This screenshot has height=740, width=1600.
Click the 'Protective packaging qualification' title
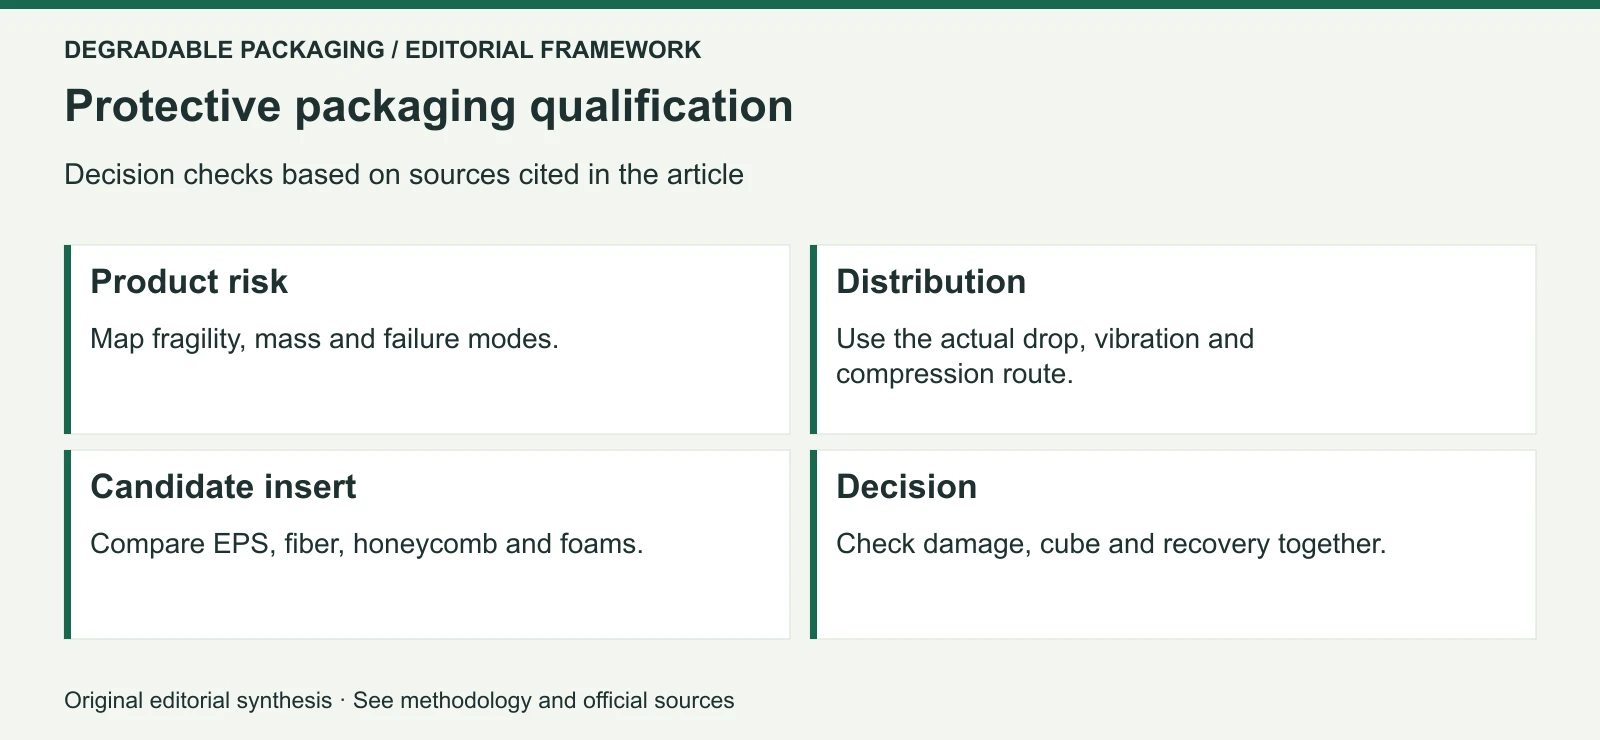click(429, 107)
